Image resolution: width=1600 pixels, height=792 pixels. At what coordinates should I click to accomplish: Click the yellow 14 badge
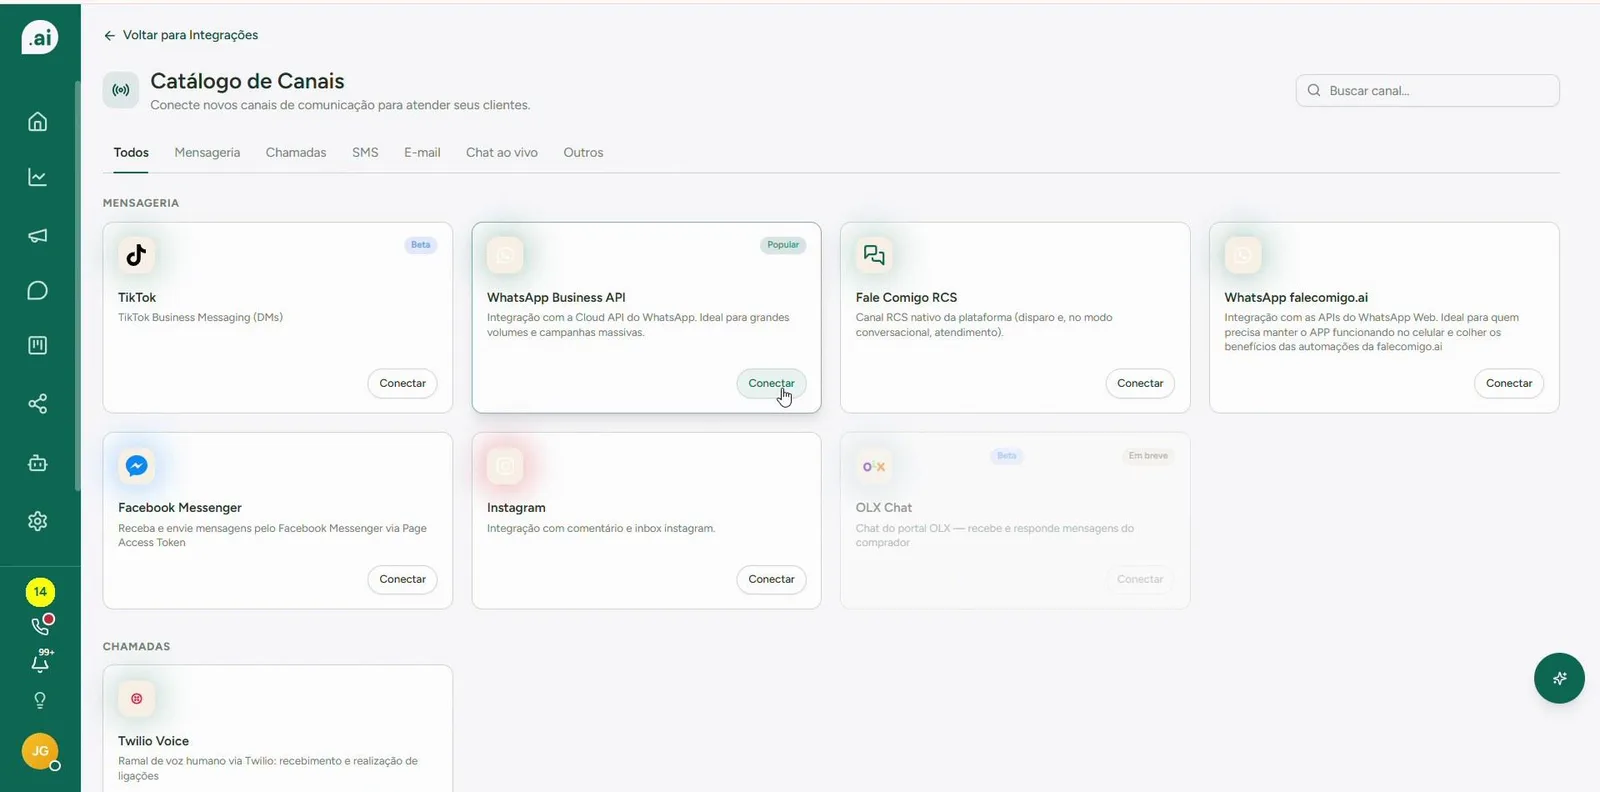40,592
